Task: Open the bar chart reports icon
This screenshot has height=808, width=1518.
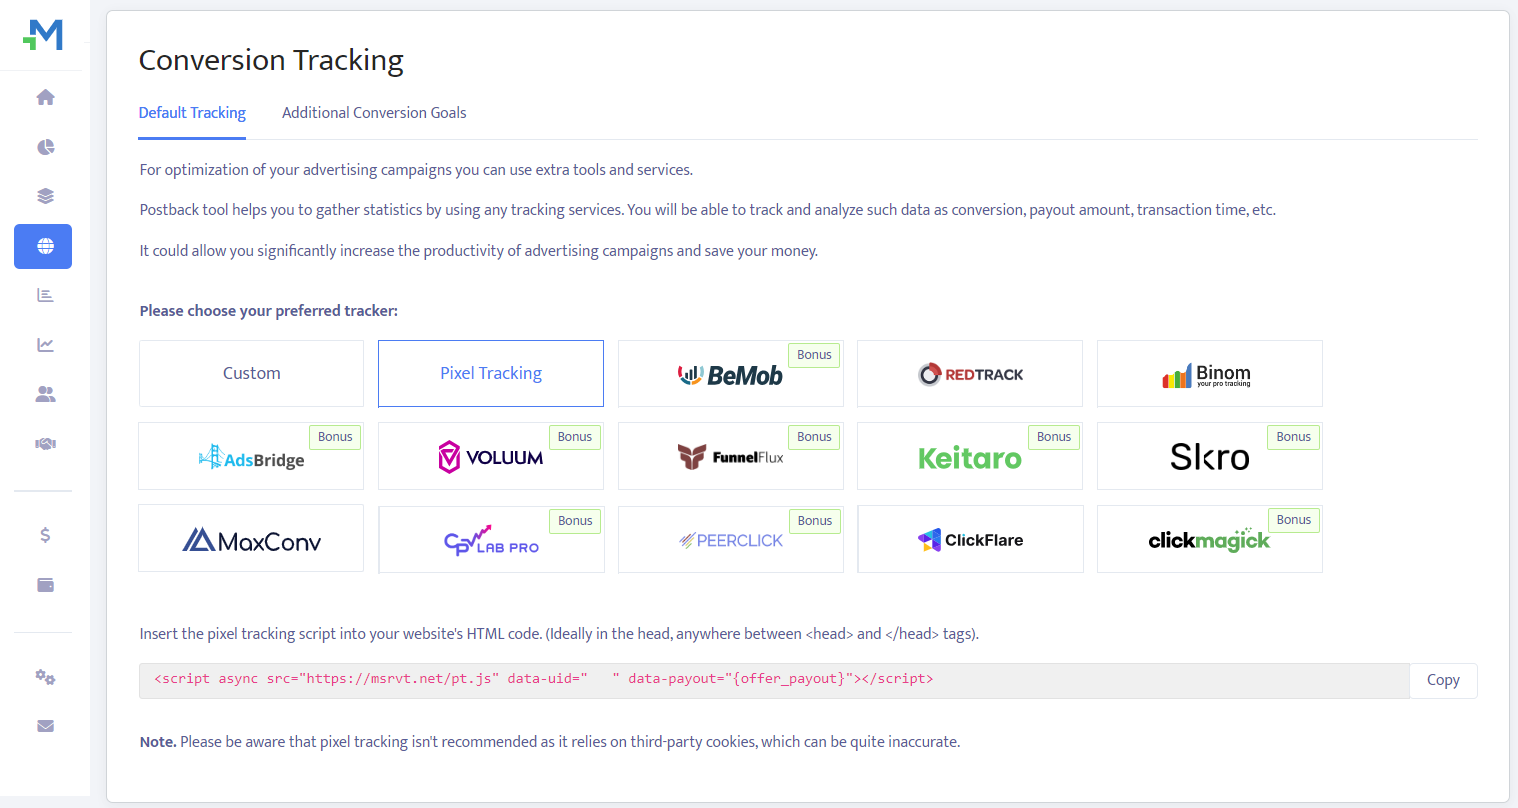Action: 45,295
